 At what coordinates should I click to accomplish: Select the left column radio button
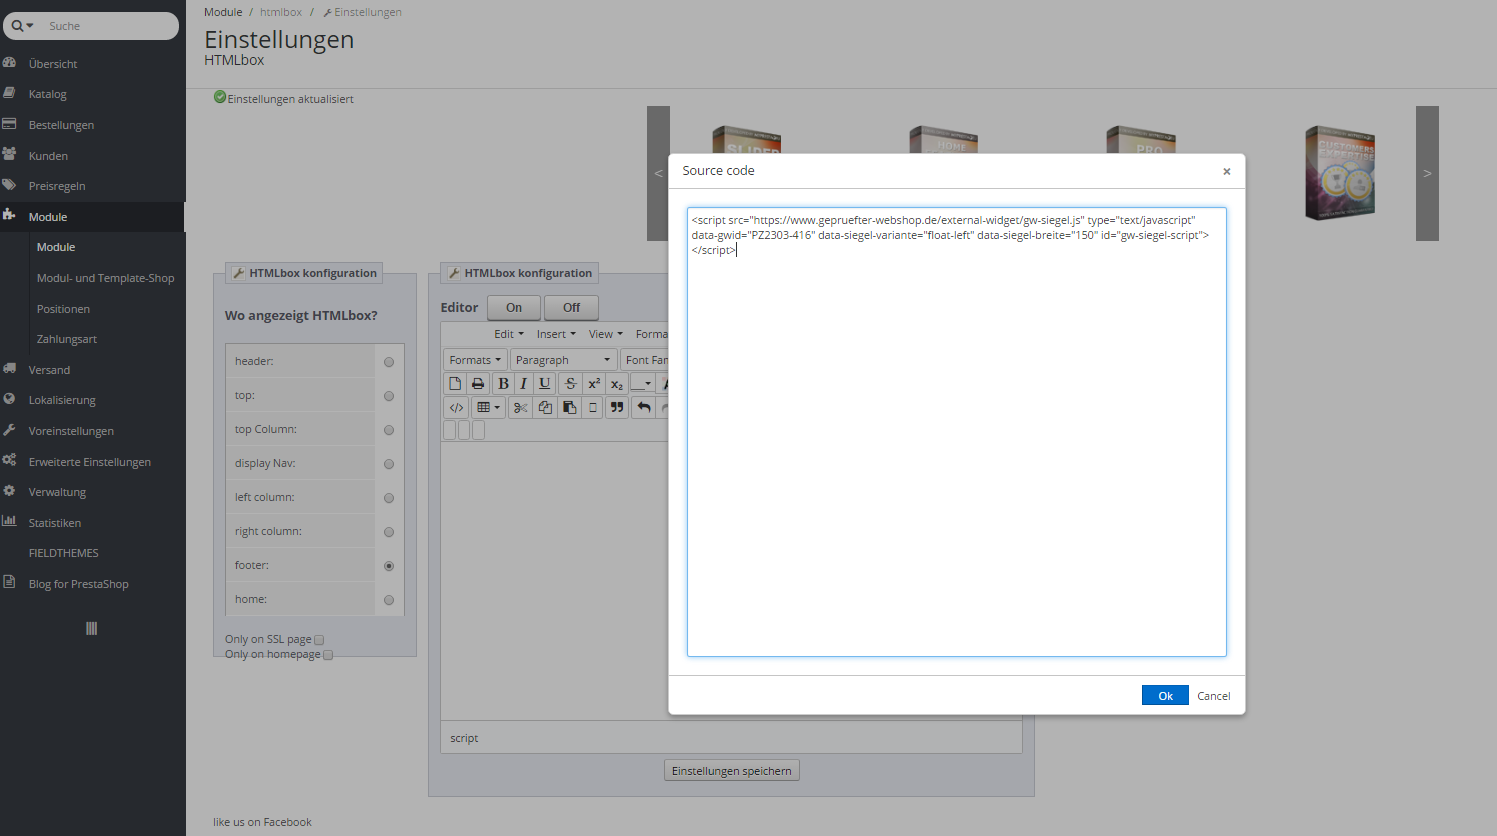pos(389,498)
